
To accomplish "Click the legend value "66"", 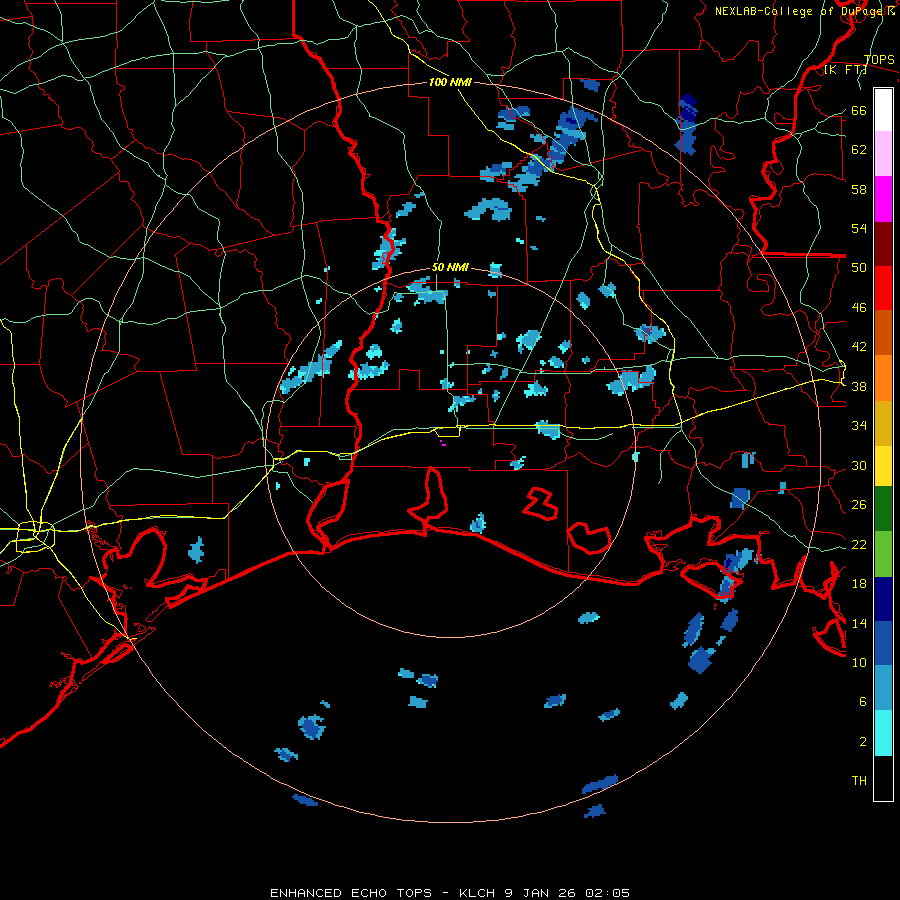I will point(859,110).
